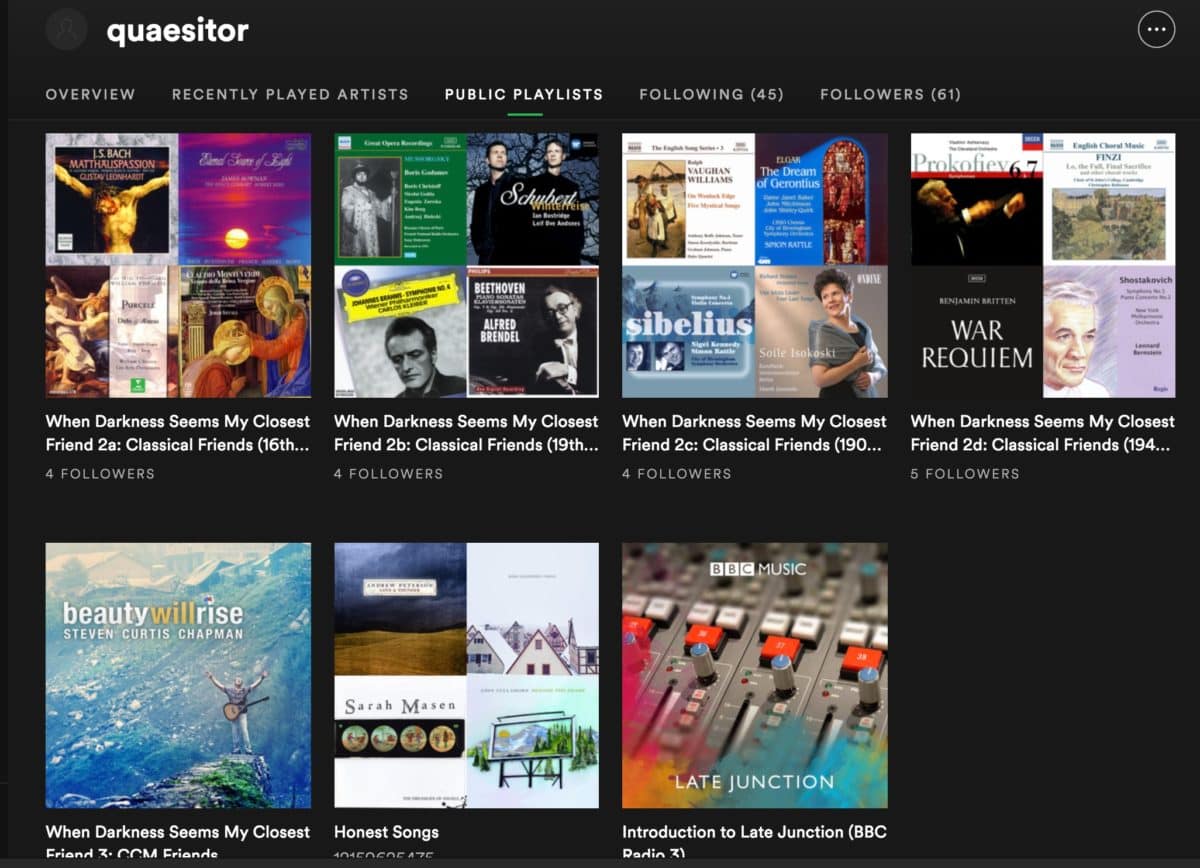Click '4 FOLLOWERS' under the 2b playlist

click(388, 474)
